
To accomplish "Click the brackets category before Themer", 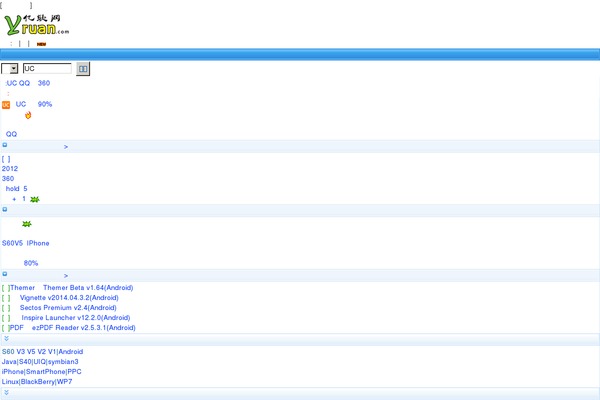I will point(6,287).
